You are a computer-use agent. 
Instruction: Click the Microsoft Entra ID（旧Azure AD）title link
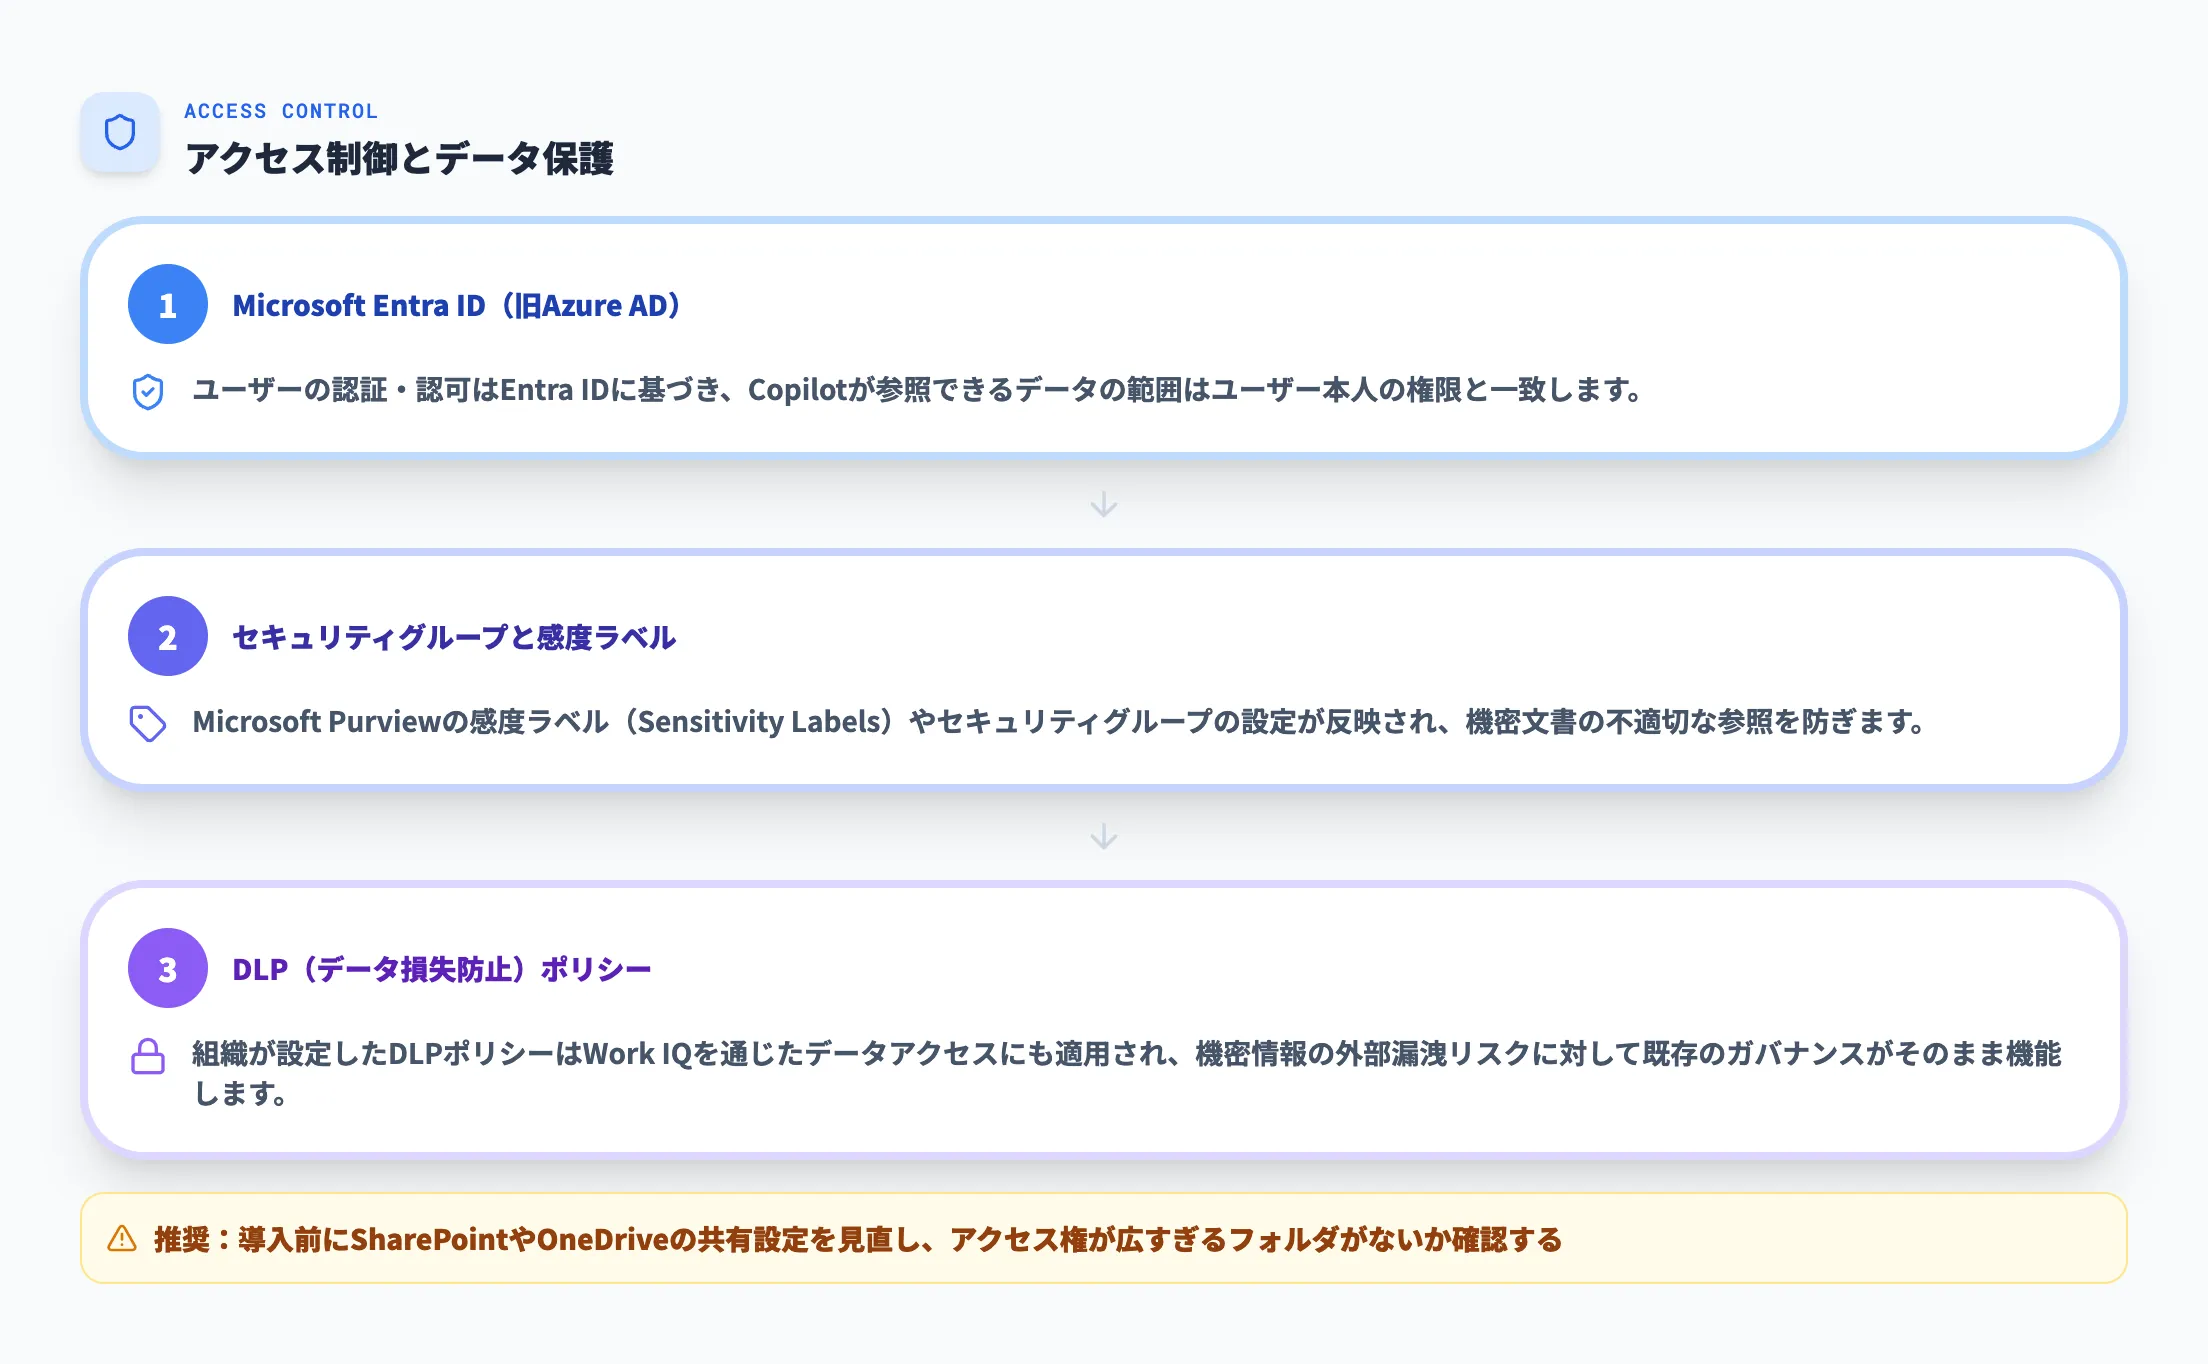click(x=456, y=305)
